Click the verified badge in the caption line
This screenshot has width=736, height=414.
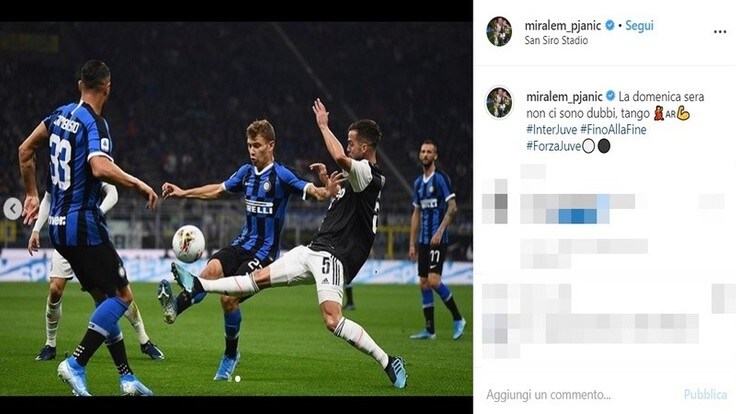(610, 96)
